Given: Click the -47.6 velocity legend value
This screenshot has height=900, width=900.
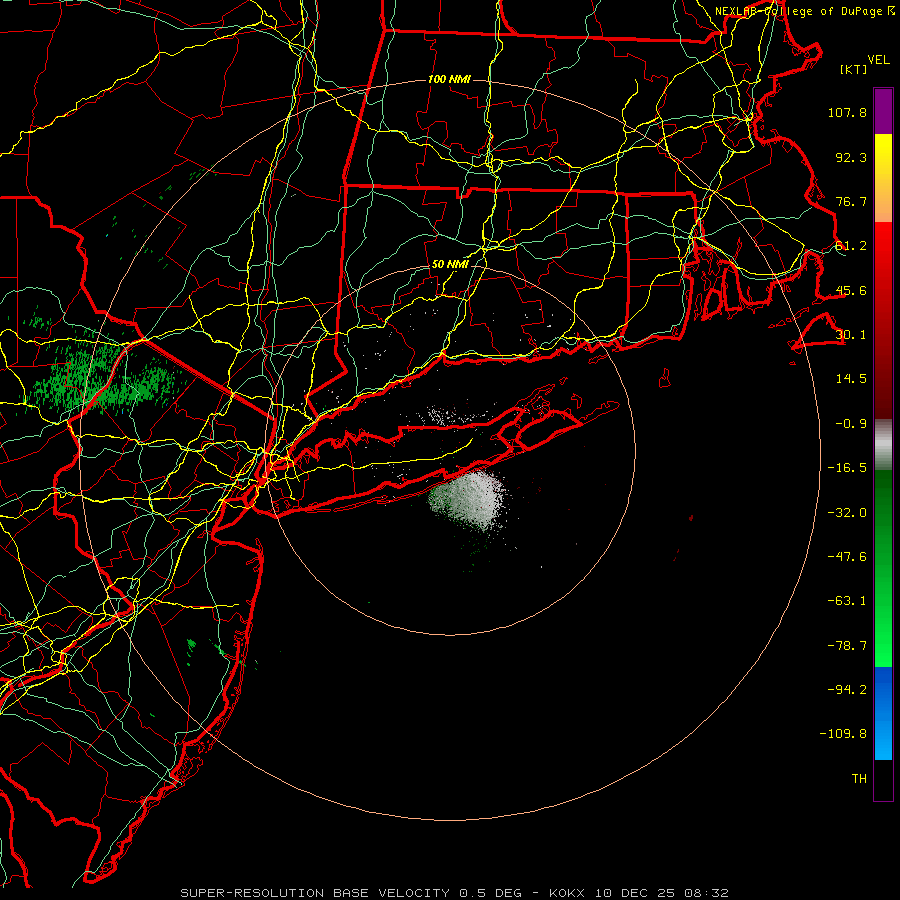Looking at the screenshot, I should pos(847,557).
